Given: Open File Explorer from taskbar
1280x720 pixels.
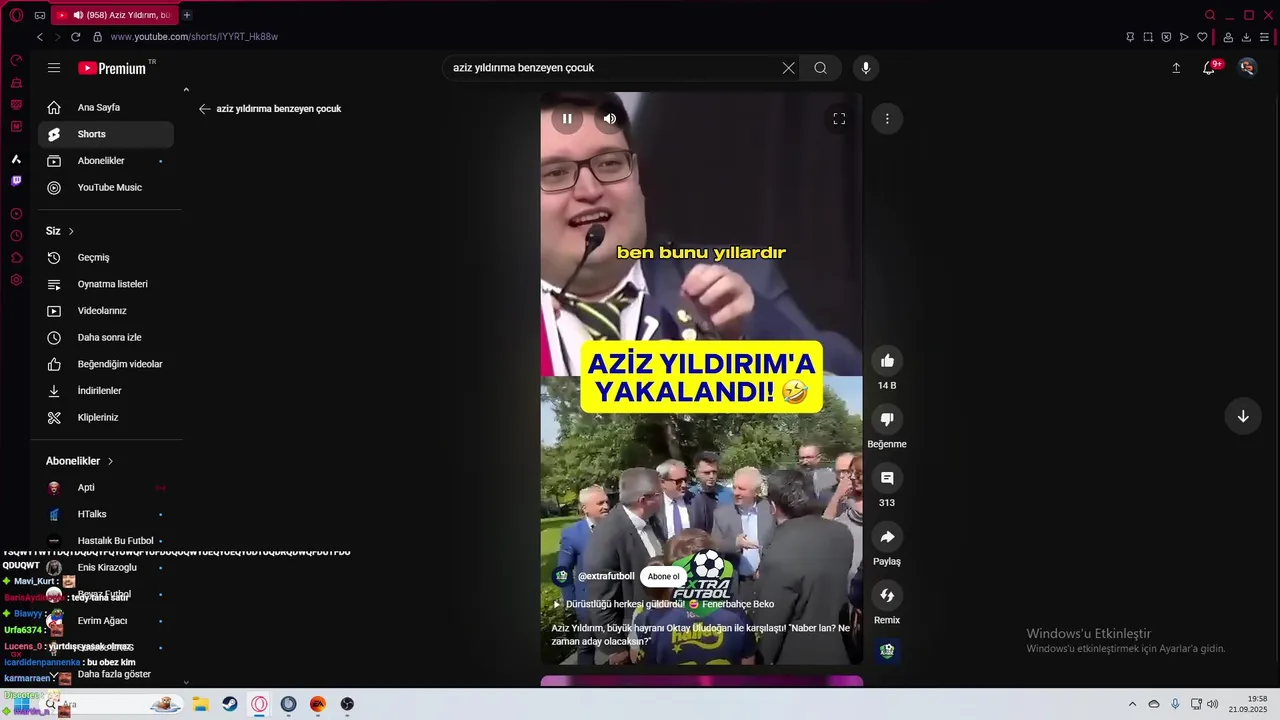Looking at the screenshot, I should coord(200,704).
